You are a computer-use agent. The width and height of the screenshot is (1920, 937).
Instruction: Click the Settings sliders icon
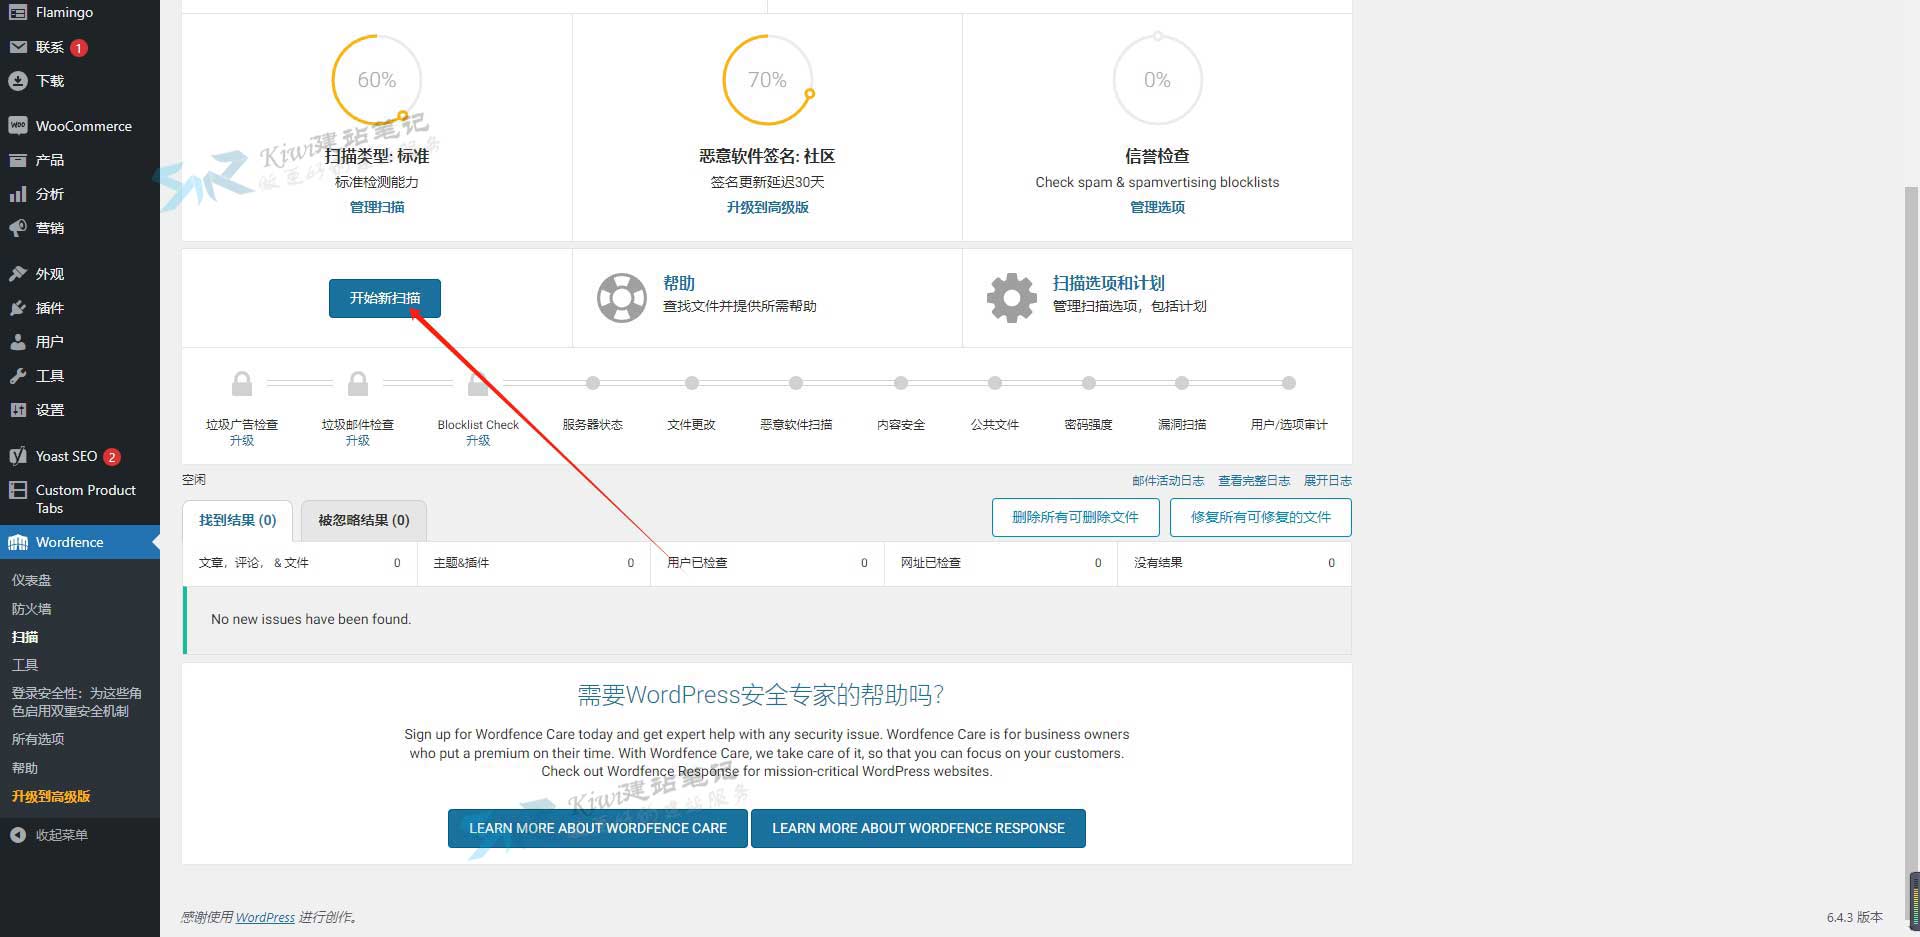tap(18, 410)
